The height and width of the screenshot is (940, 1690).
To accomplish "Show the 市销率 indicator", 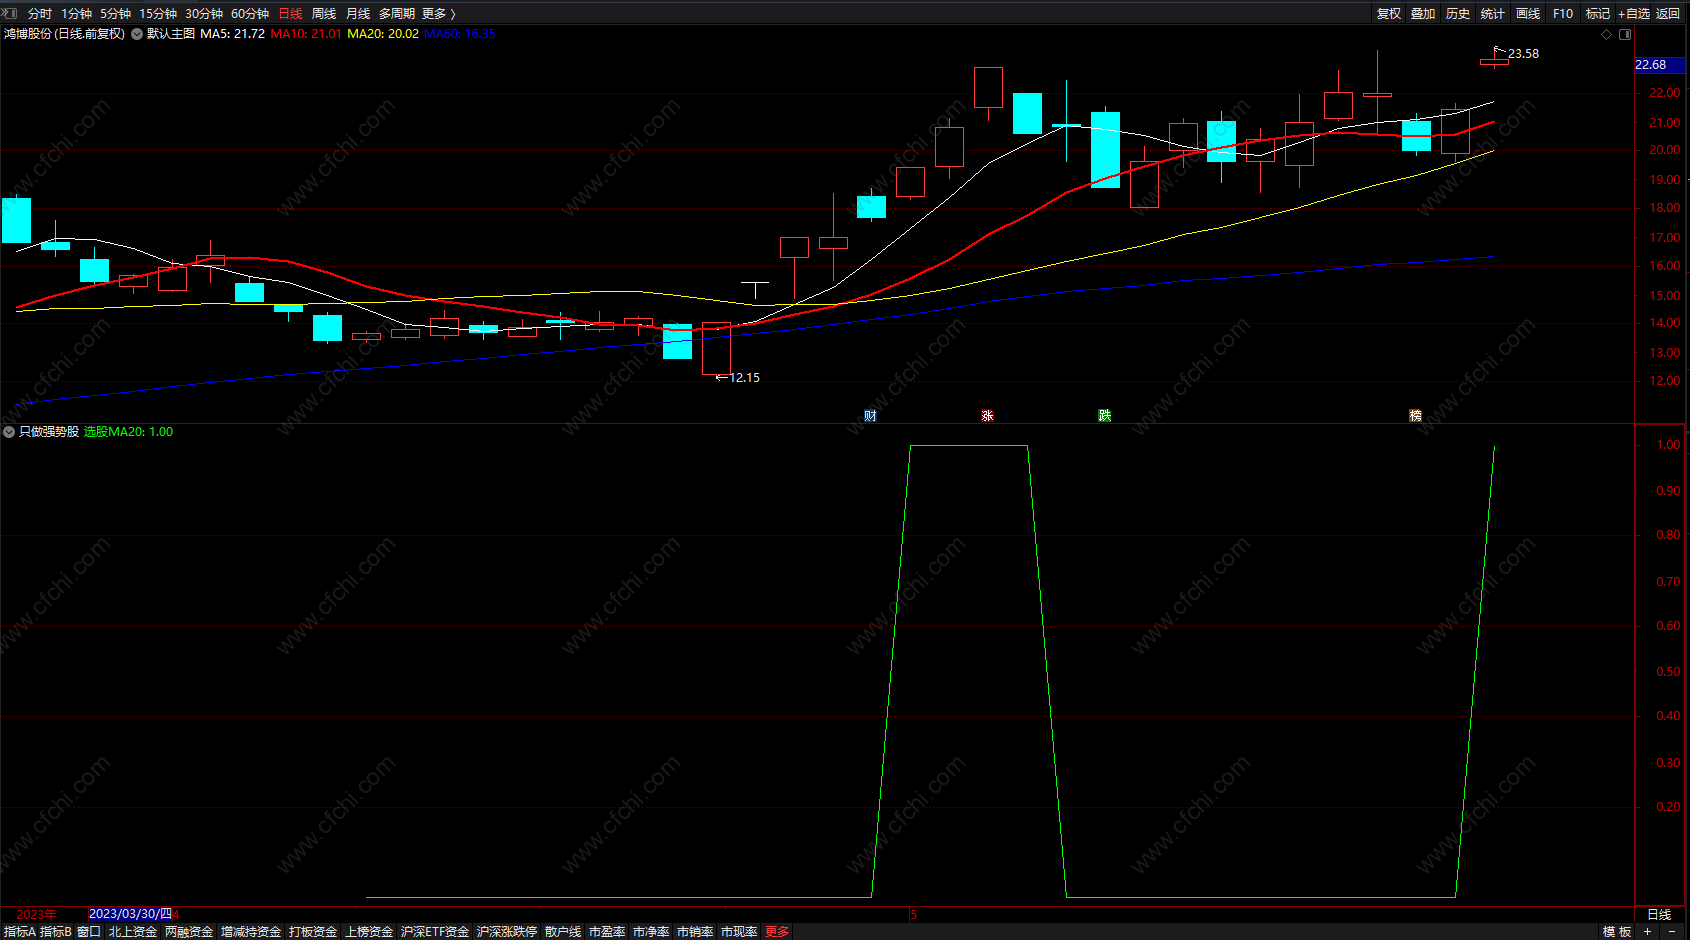I will click(x=695, y=932).
